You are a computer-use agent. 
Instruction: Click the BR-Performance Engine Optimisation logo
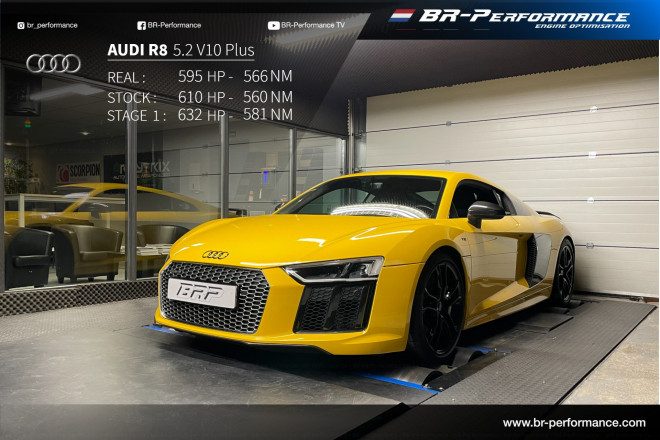coord(523,18)
